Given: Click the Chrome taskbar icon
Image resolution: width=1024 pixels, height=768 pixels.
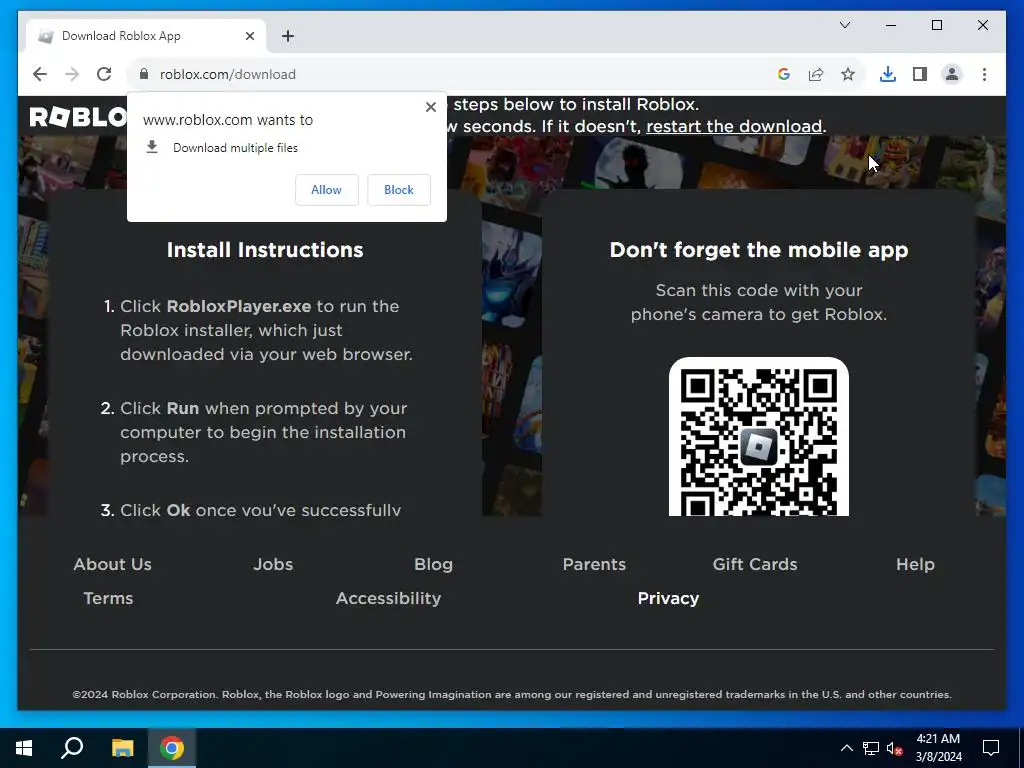Looking at the screenshot, I should click(x=172, y=748).
